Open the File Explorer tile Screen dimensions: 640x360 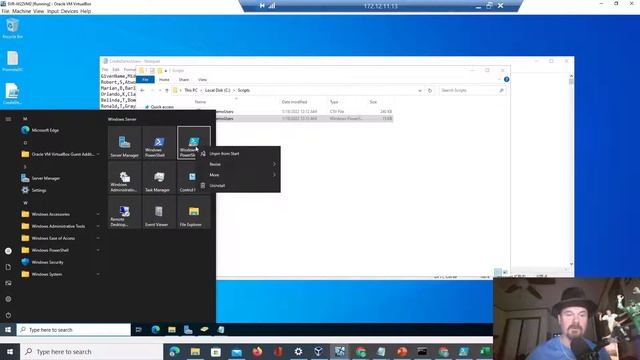[x=194, y=212]
